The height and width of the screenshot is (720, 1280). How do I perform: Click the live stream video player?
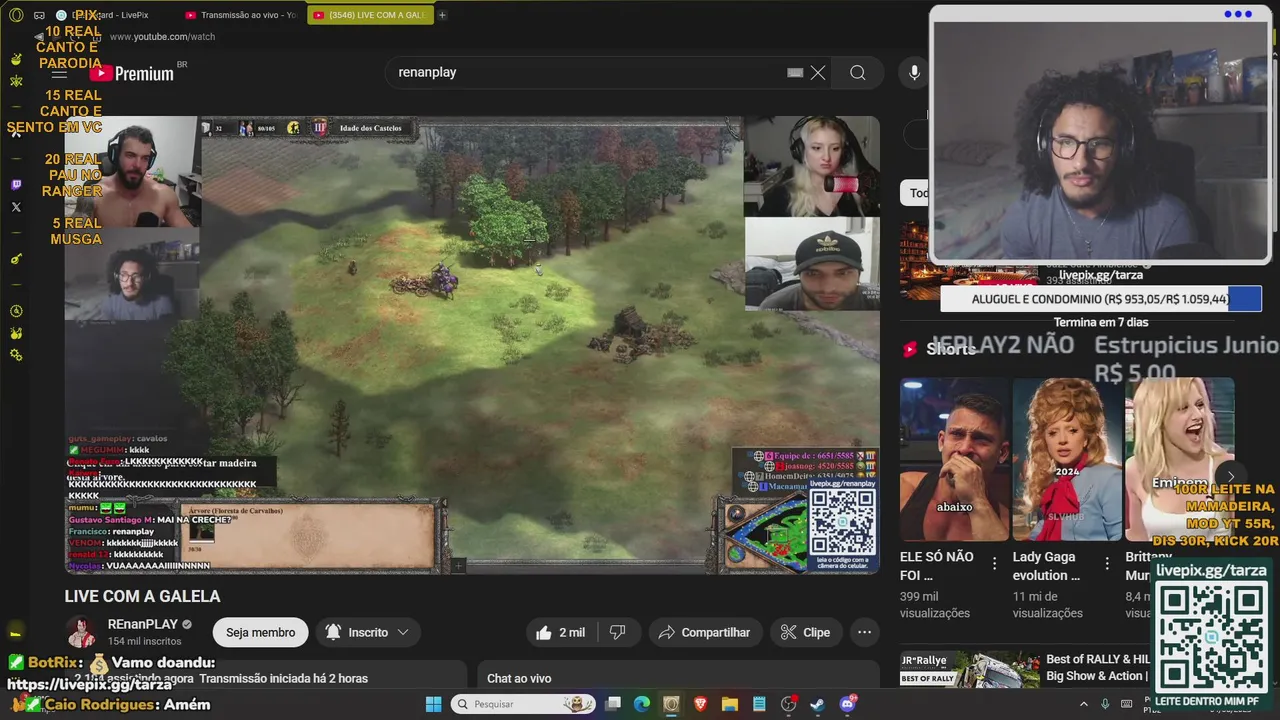[472, 345]
